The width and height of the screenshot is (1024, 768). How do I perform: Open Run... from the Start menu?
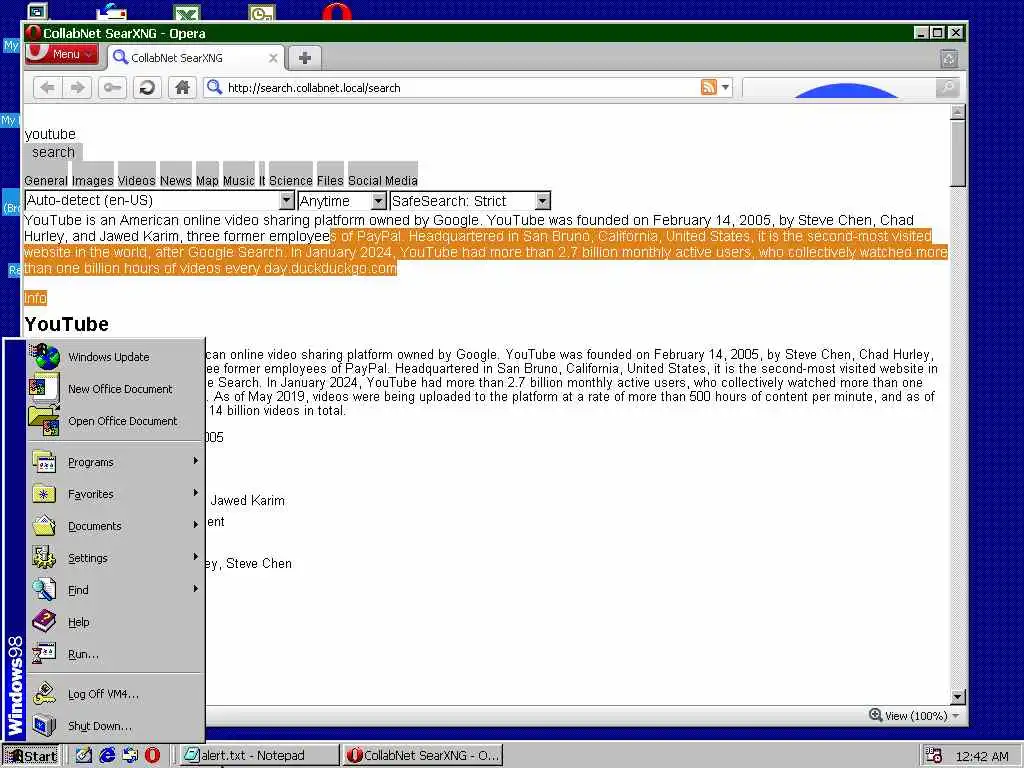tap(116, 654)
